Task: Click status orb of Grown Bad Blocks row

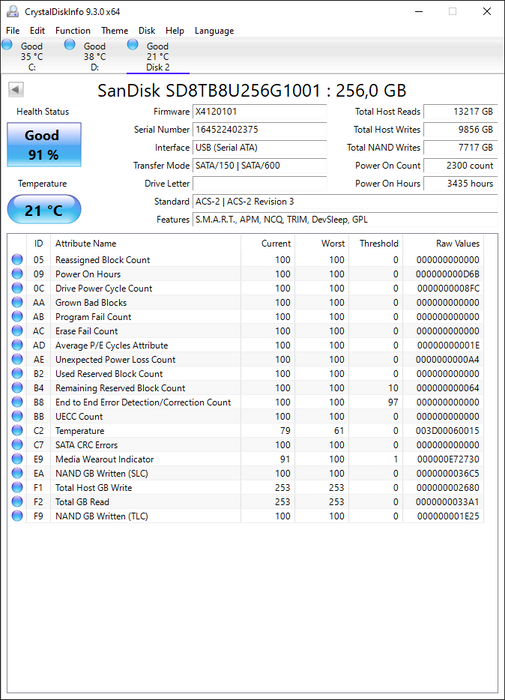Action: pyautogui.click(x=17, y=302)
